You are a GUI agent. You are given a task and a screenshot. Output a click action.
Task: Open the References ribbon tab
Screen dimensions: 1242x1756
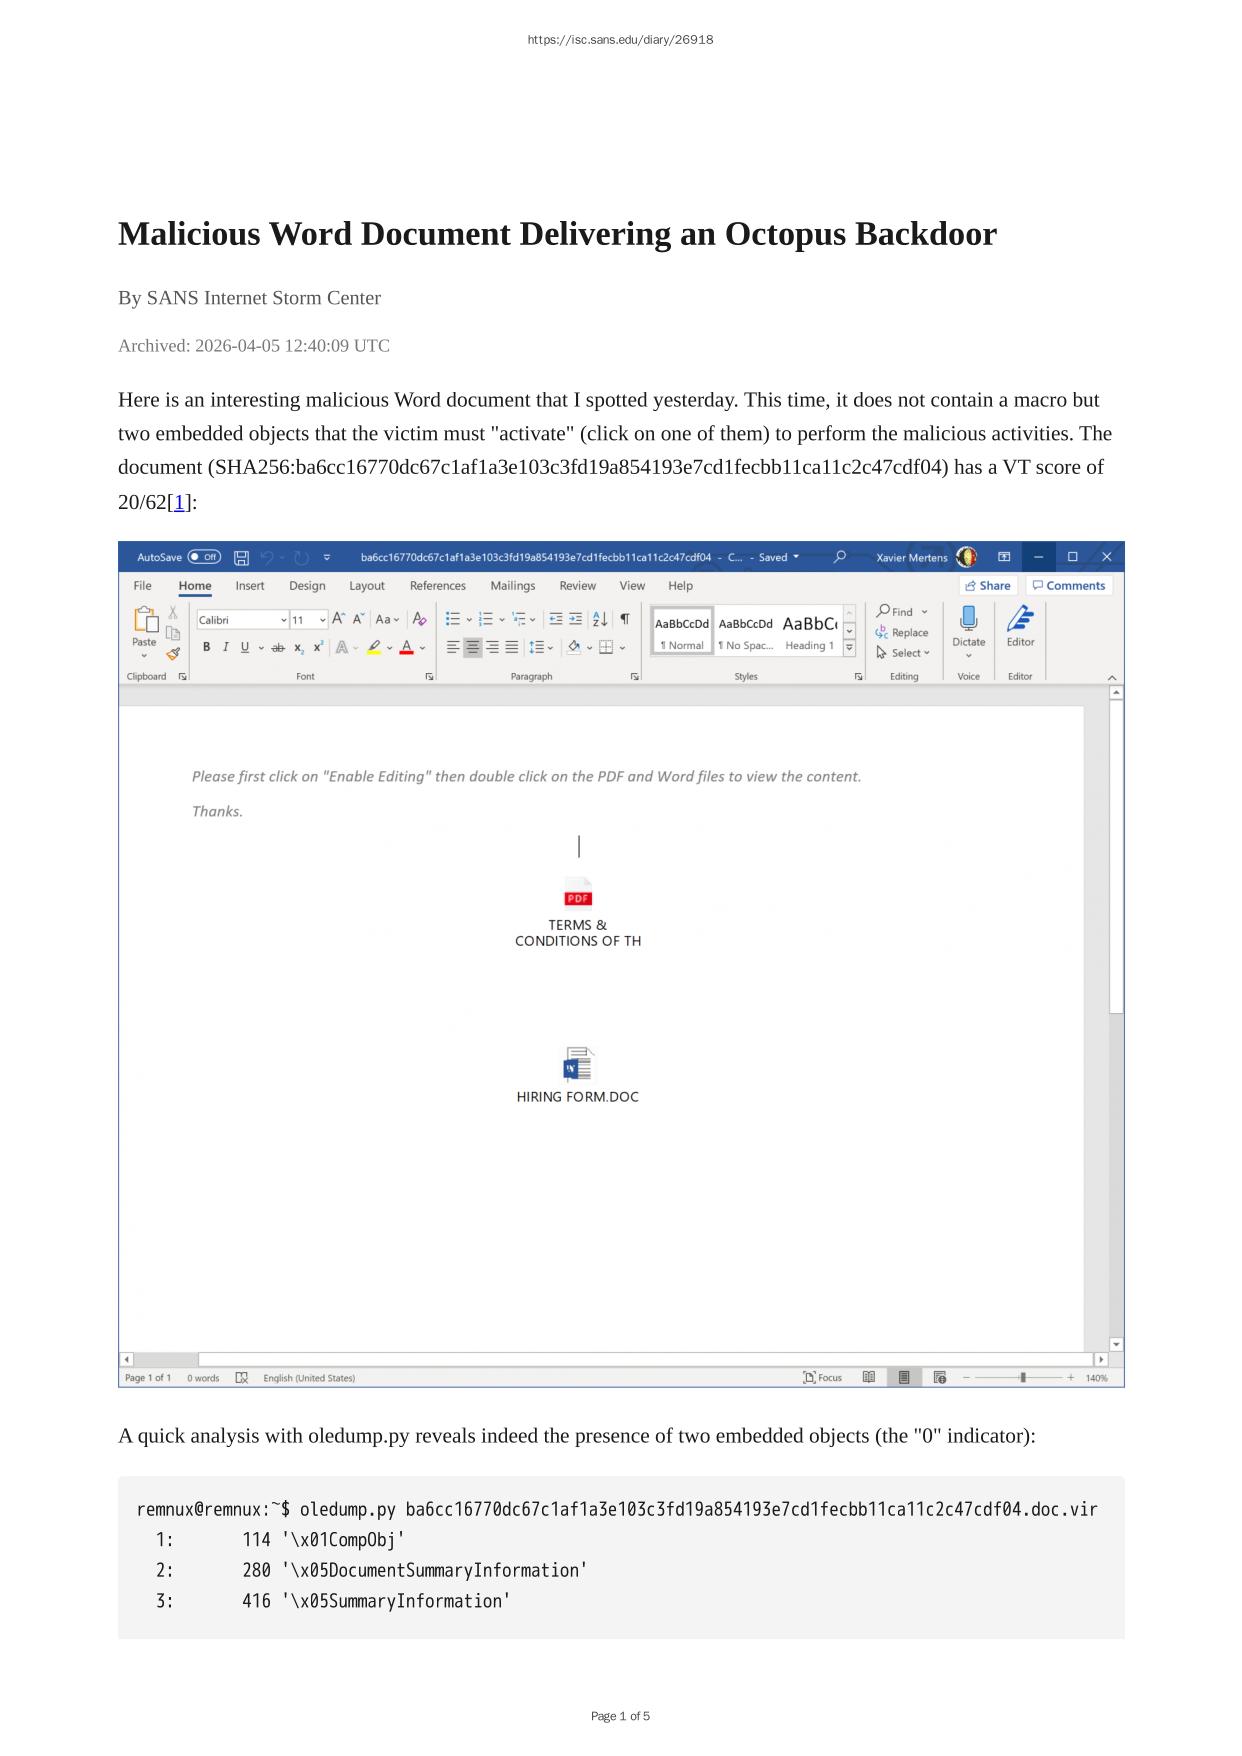tap(437, 586)
